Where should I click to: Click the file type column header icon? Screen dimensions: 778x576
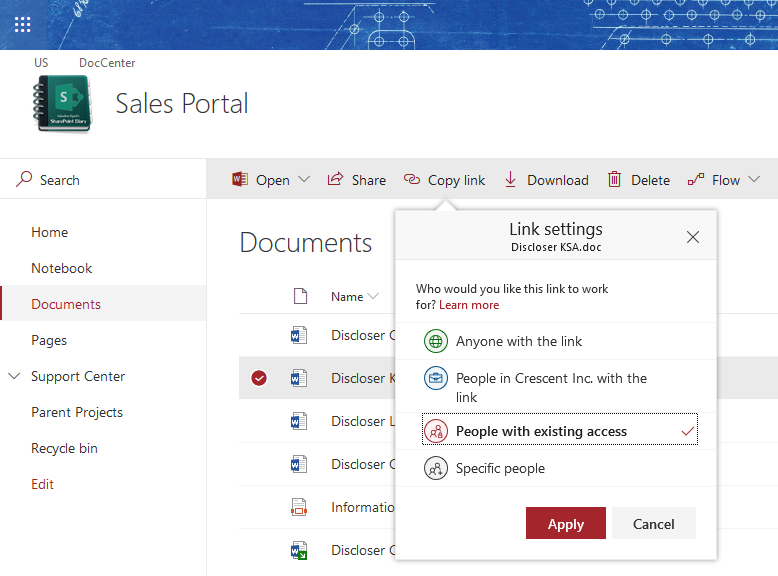[300, 296]
